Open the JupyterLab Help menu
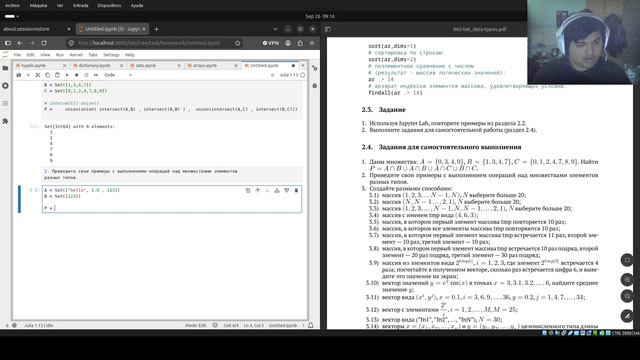 (x=130, y=55)
